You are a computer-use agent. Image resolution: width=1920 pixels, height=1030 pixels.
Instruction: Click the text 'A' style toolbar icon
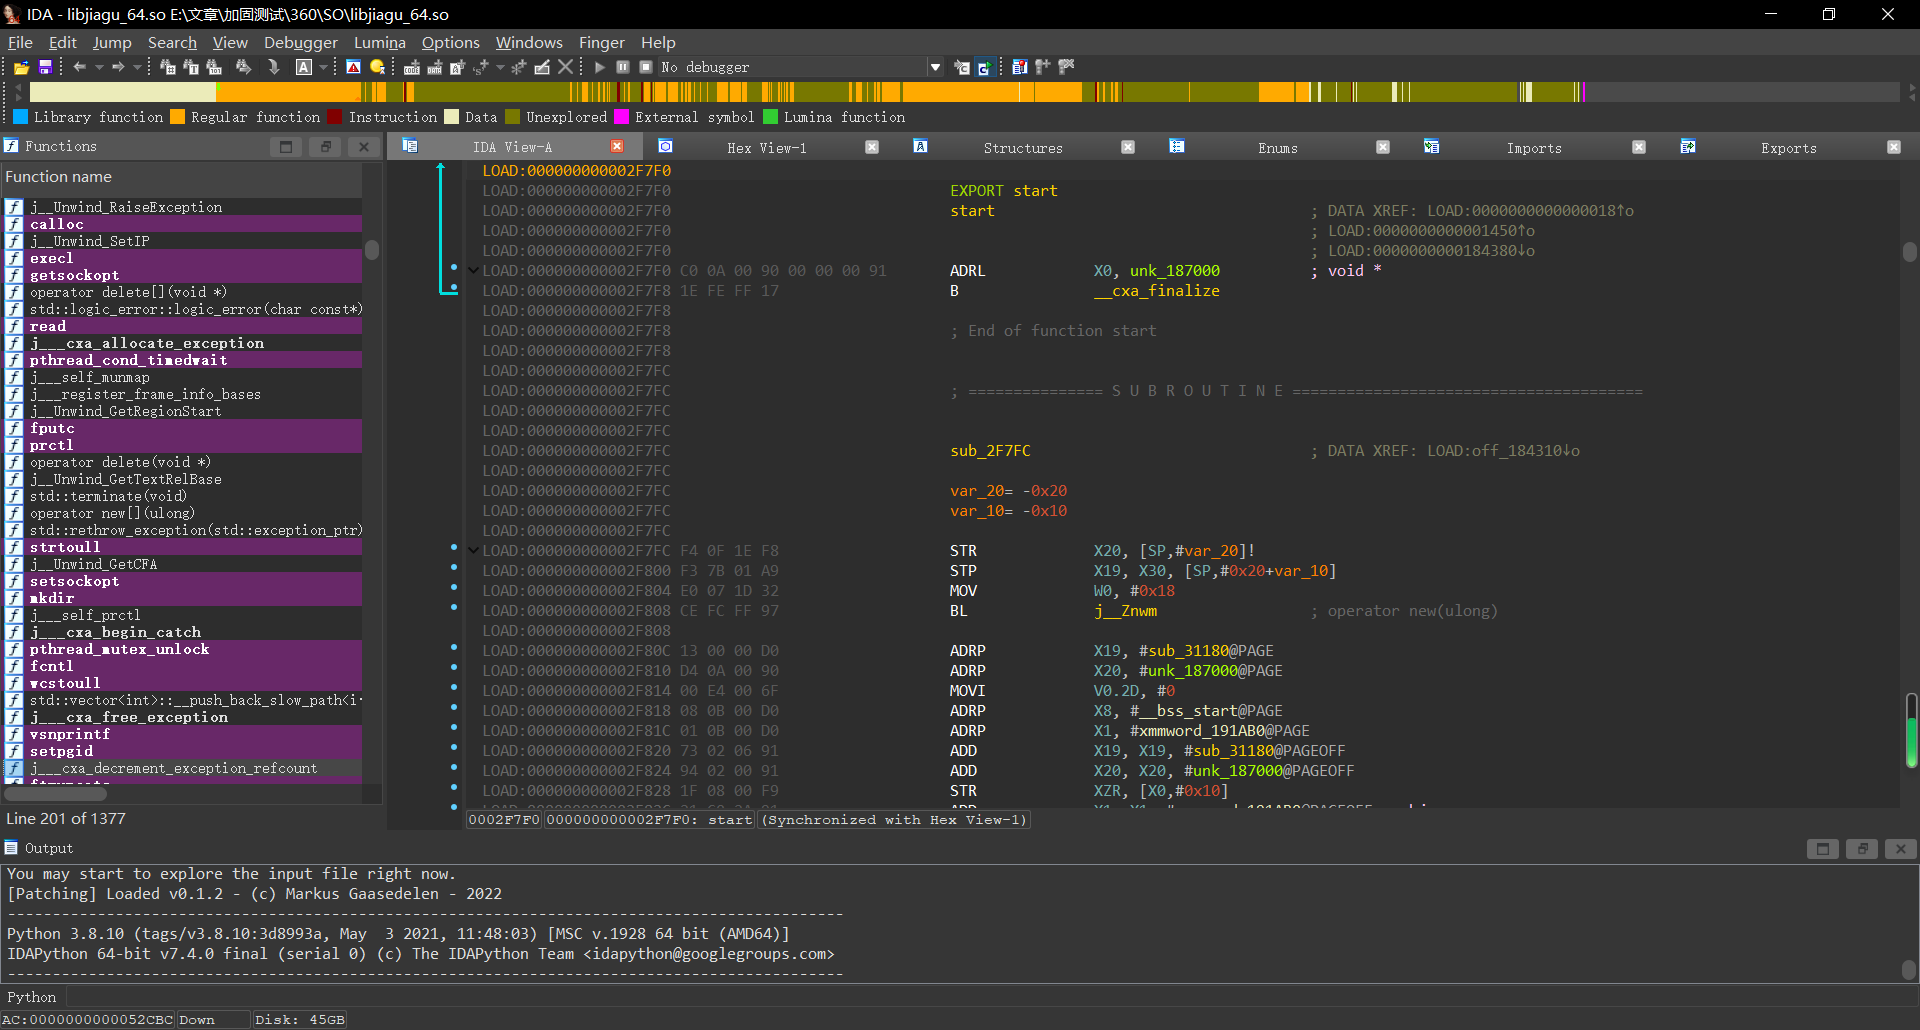pos(304,67)
